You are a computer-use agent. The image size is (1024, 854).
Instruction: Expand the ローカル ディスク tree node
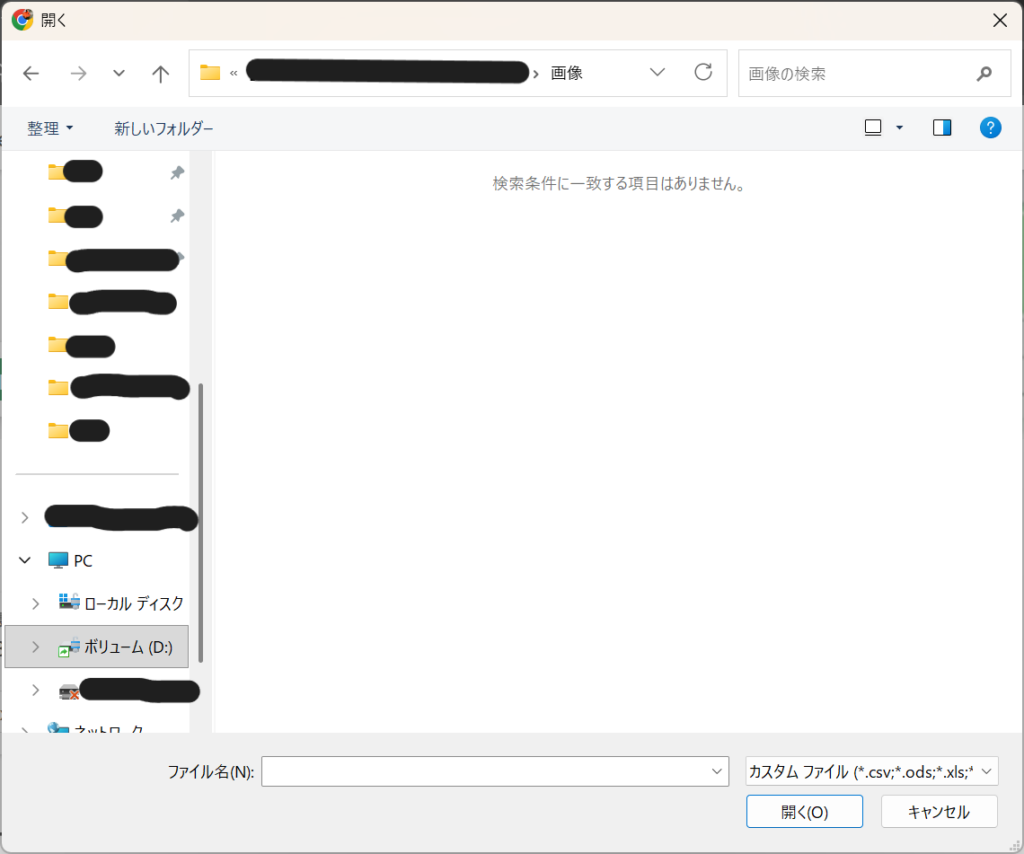36,603
